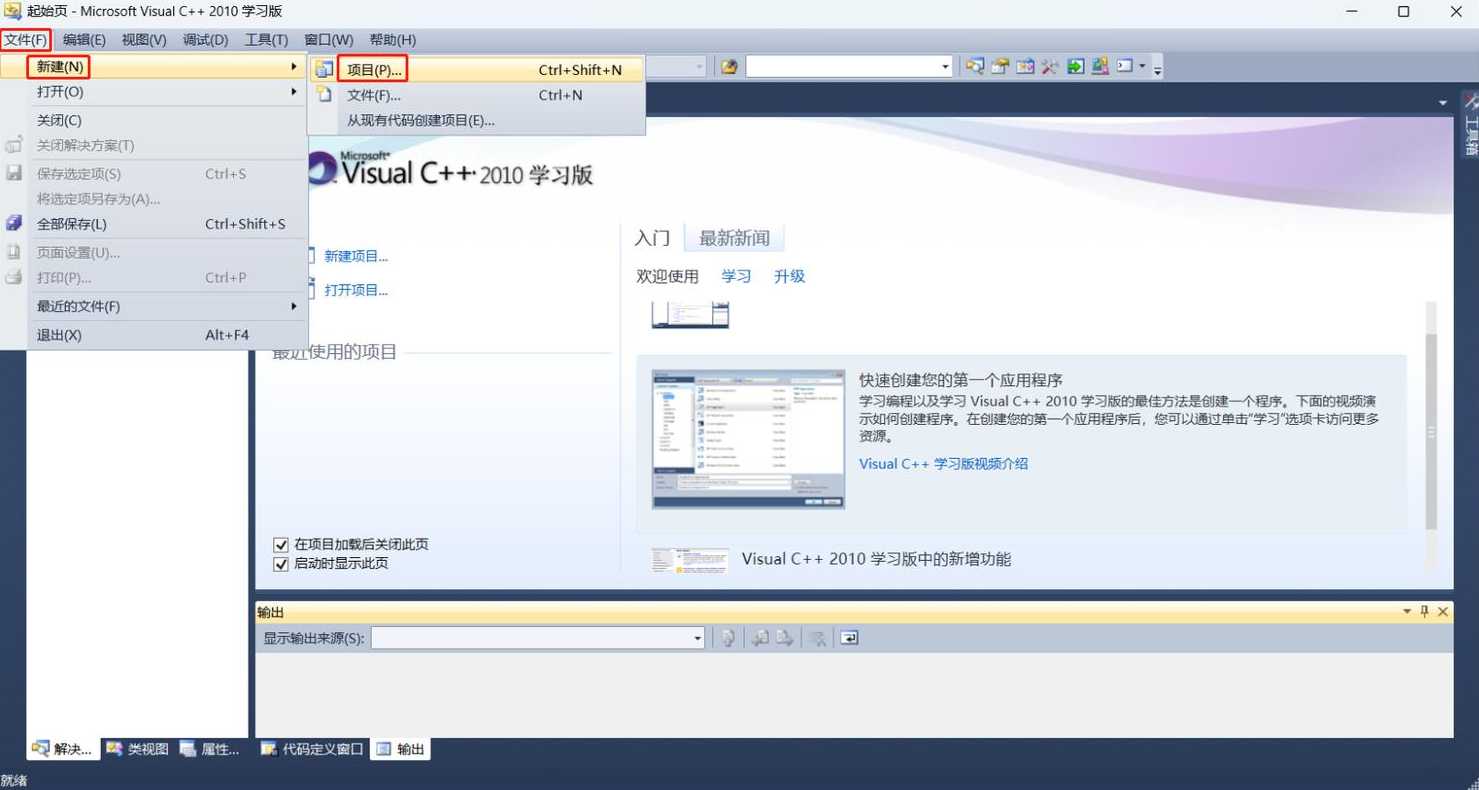Click the 解决... tab at bottom left
The width and height of the screenshot is (1479, 790).
tap(63, 749)
